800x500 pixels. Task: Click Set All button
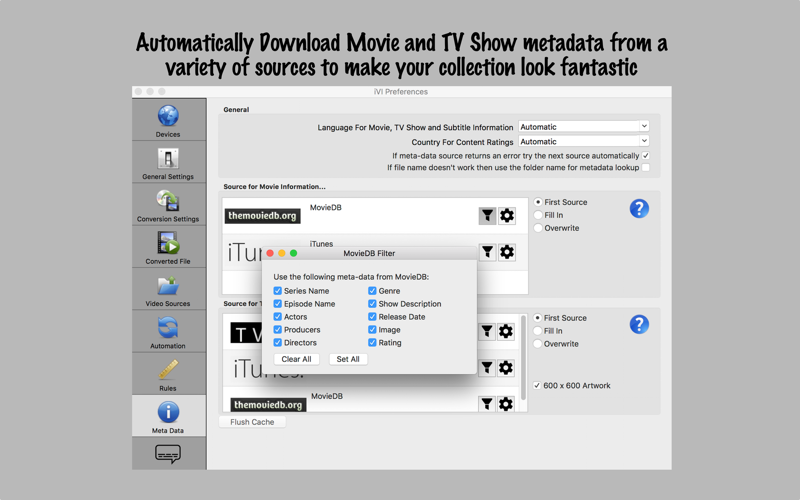(348, 359)
